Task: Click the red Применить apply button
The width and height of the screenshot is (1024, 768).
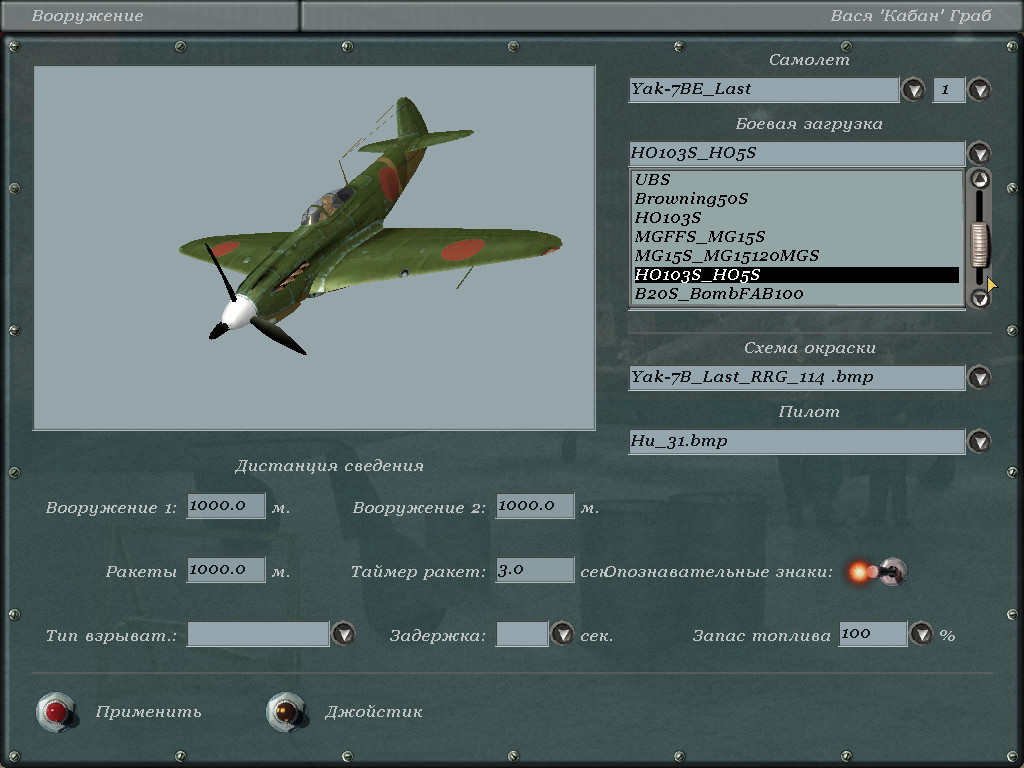Action: click(x=56, y=712)
